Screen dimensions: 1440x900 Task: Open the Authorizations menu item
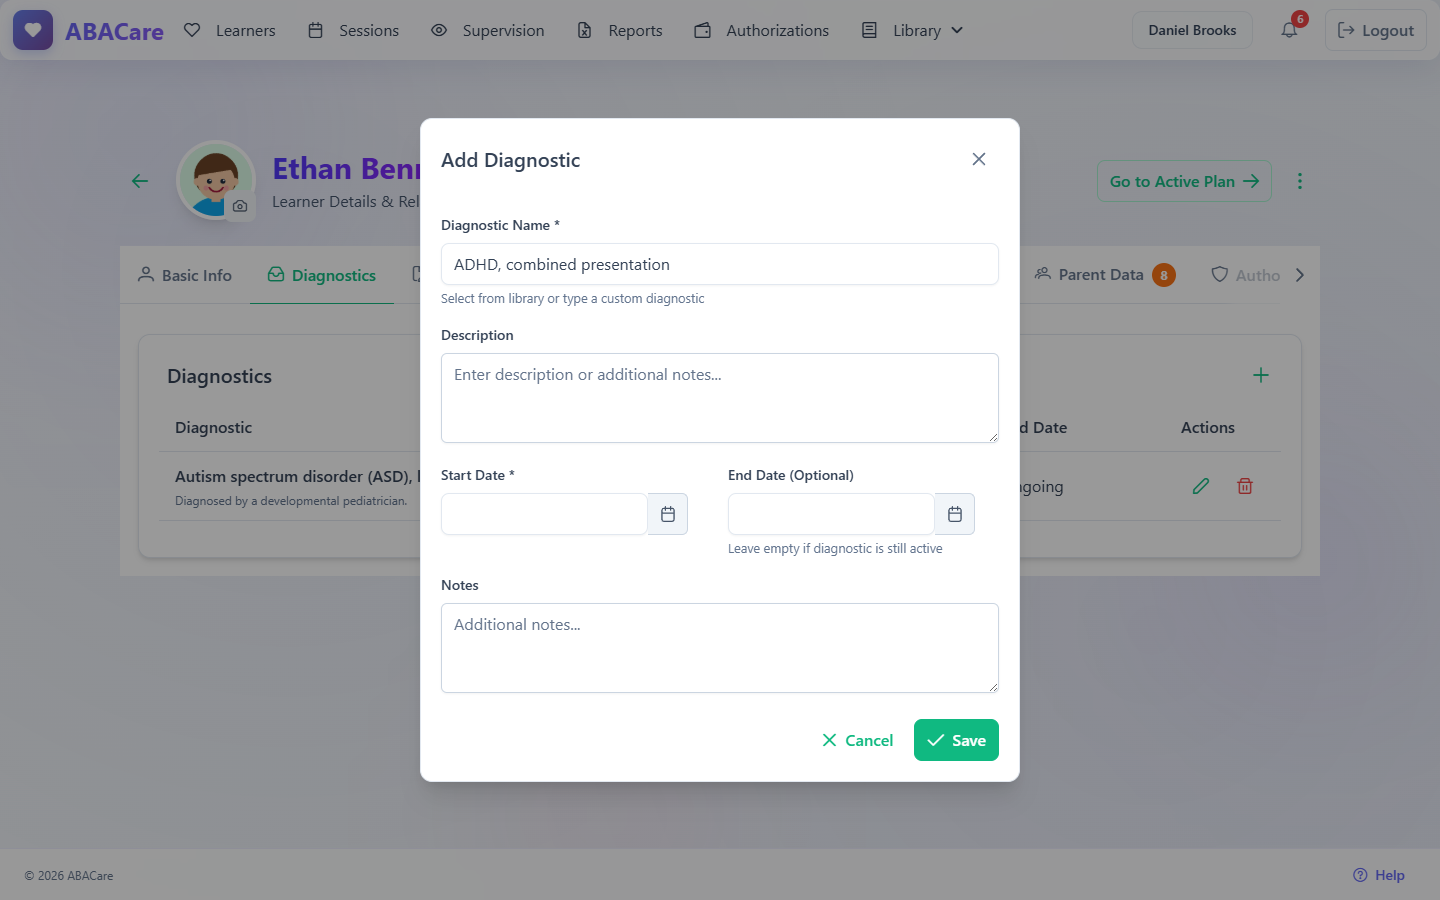762,30
